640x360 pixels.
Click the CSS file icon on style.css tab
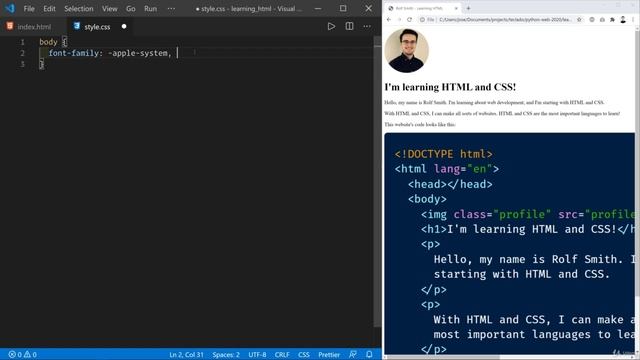77,26
